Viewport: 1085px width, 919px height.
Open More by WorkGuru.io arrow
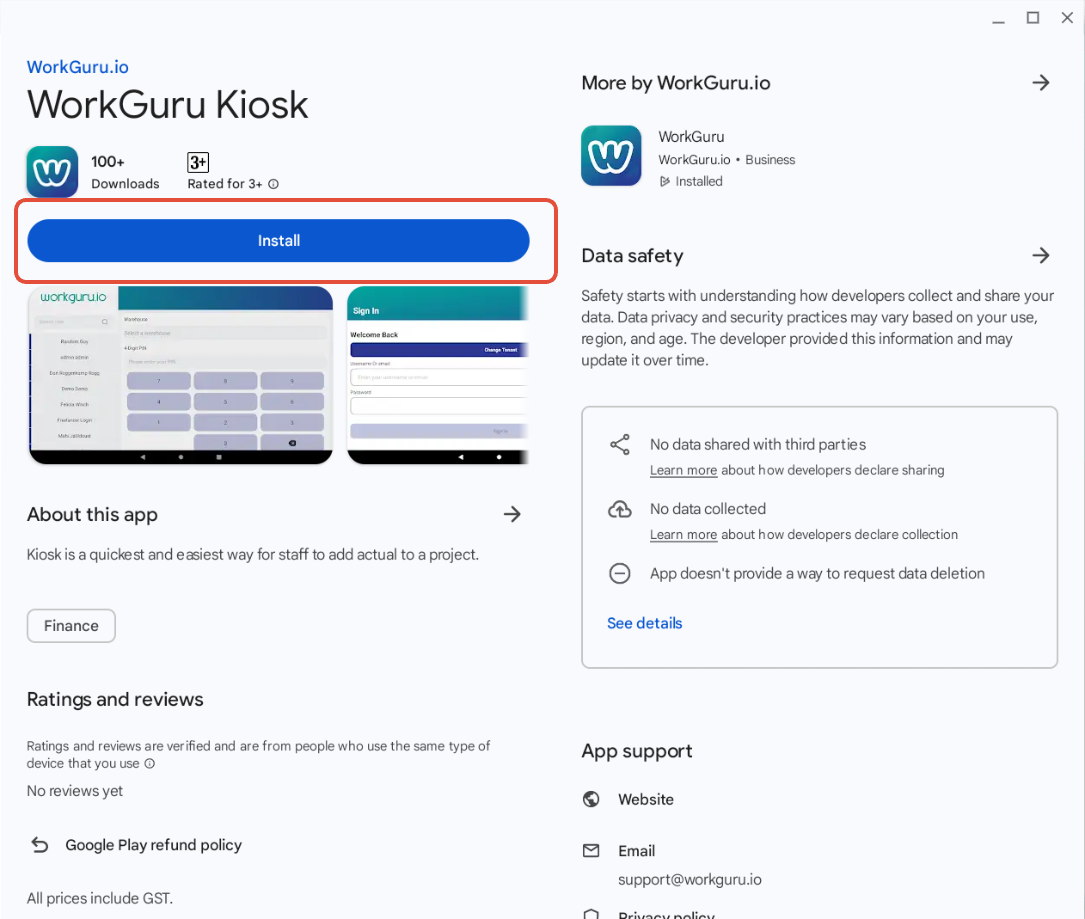point(1041,83)
